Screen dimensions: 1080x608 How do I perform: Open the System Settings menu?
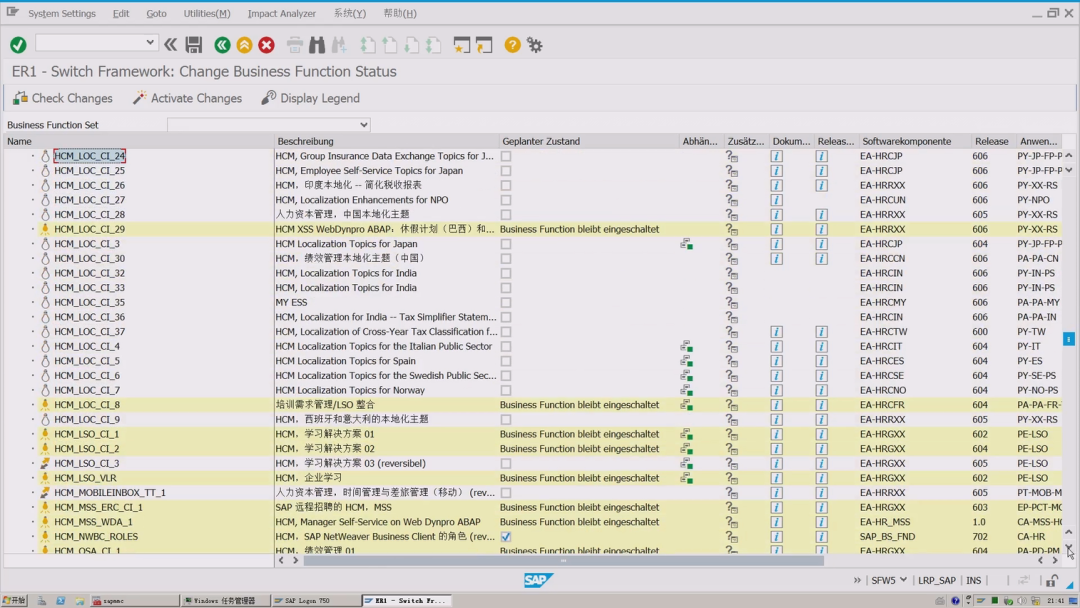(x=62, y=13)
